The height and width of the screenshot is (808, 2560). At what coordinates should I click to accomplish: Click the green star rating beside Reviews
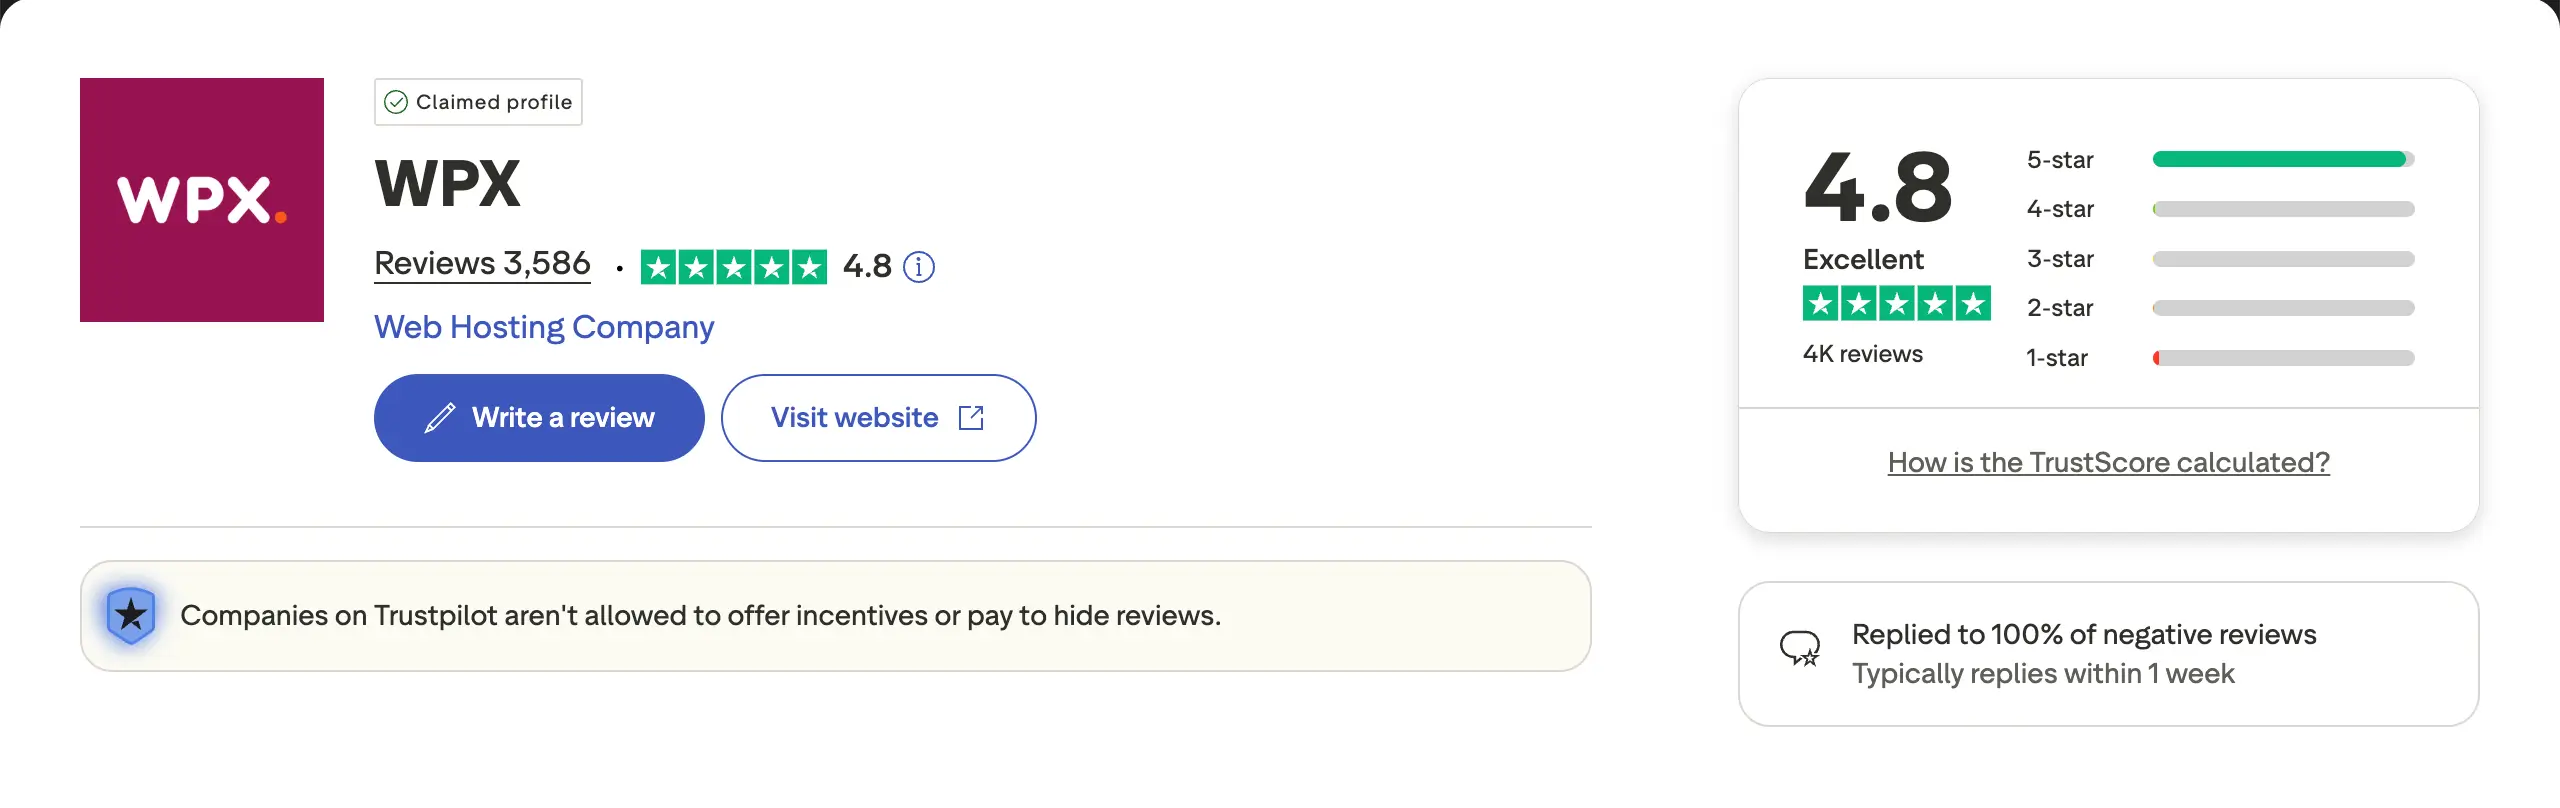pyautogui.click(x=733, y=267)
